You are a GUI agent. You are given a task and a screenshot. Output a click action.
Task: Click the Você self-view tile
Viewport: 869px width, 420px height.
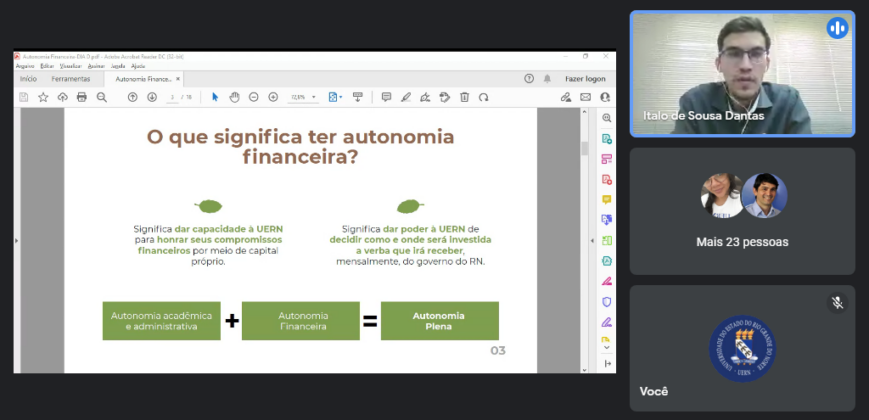pos(743,349)
